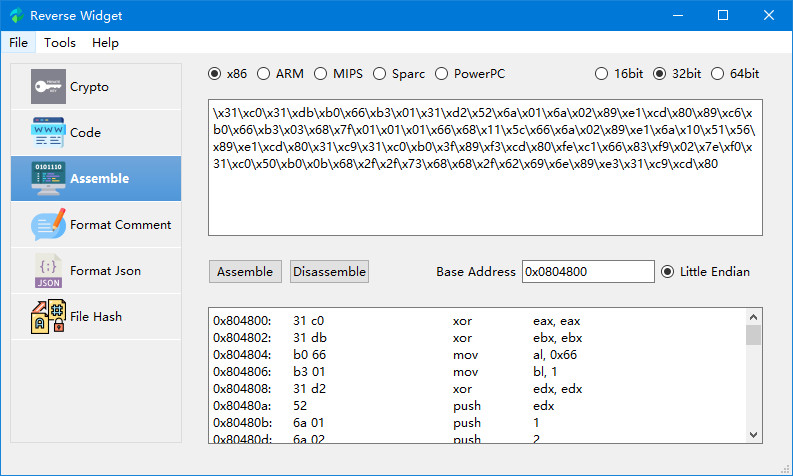Open the Help menu
This screenshot has height=476, width=793.
(x=105, y=42)
